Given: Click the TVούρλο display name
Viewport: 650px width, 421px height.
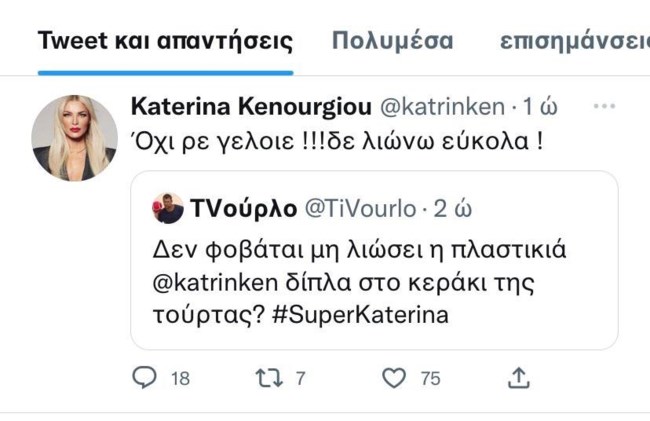Looking at the screenshot, I should (244, 208).
